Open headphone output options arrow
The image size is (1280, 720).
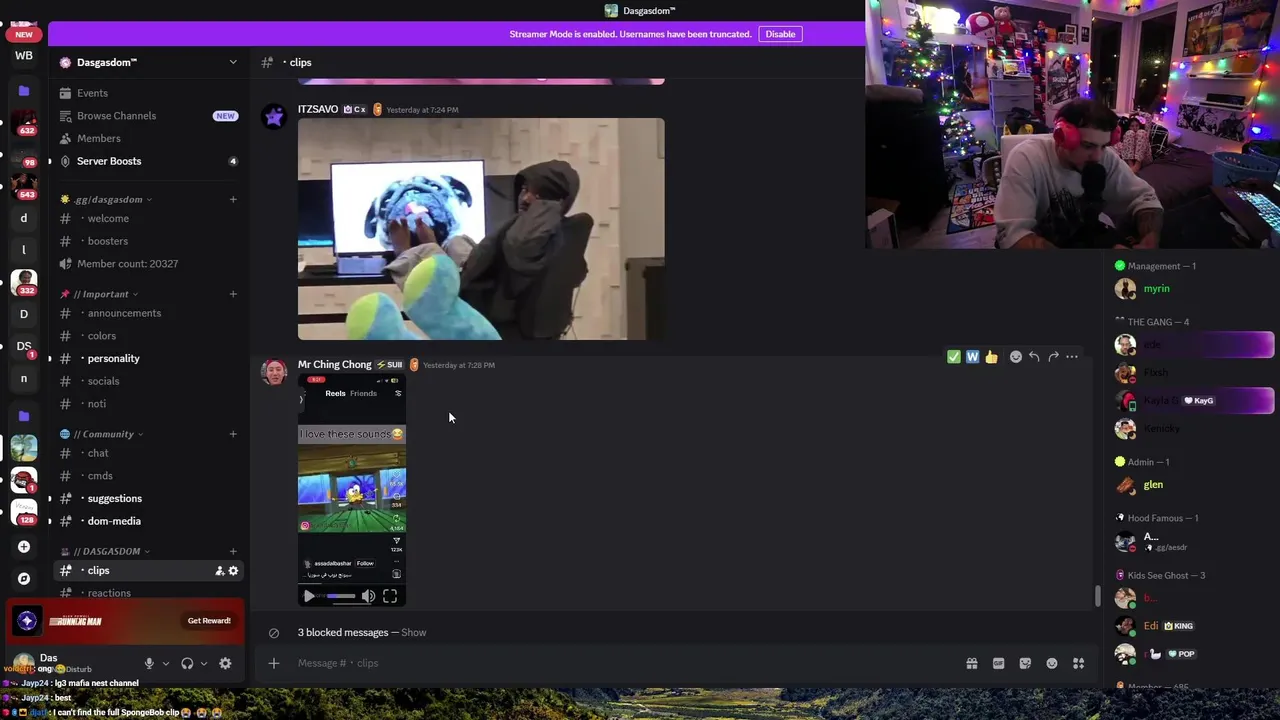tap(204, 663)
